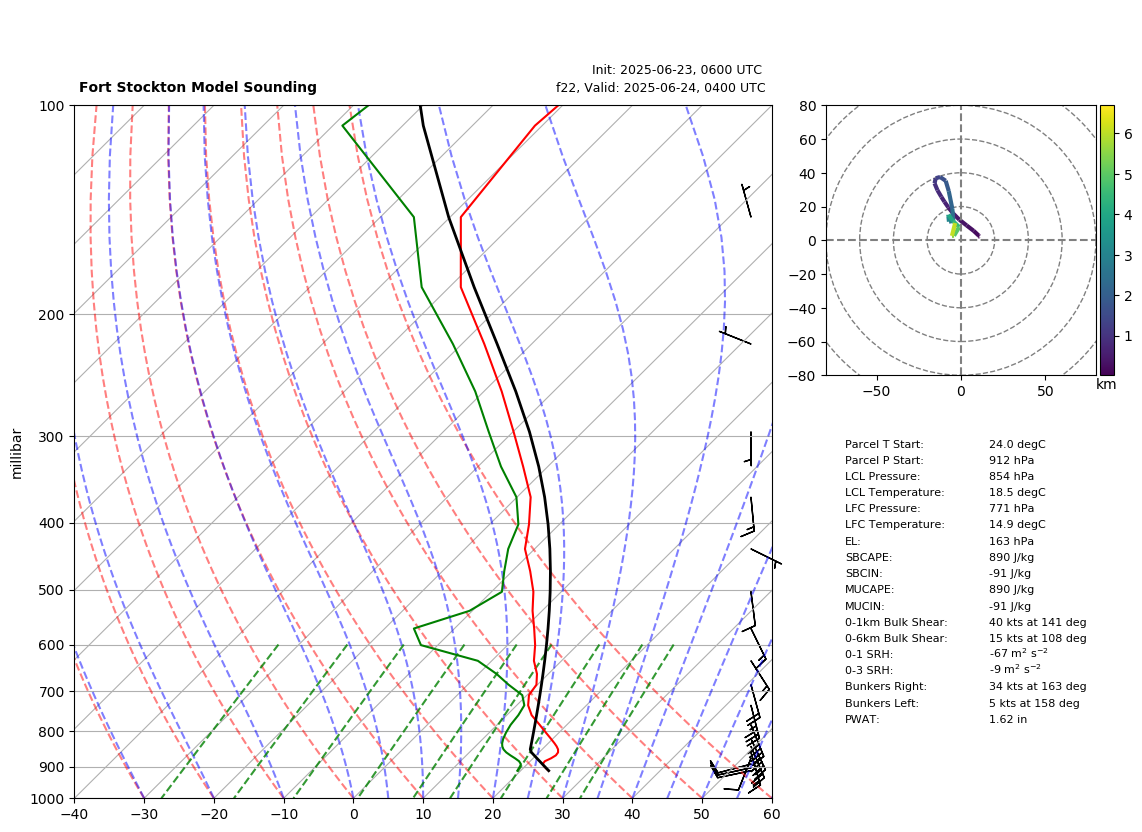Click the km label under the colorbar
The image size is (1142, 832).
[1106, 384]
